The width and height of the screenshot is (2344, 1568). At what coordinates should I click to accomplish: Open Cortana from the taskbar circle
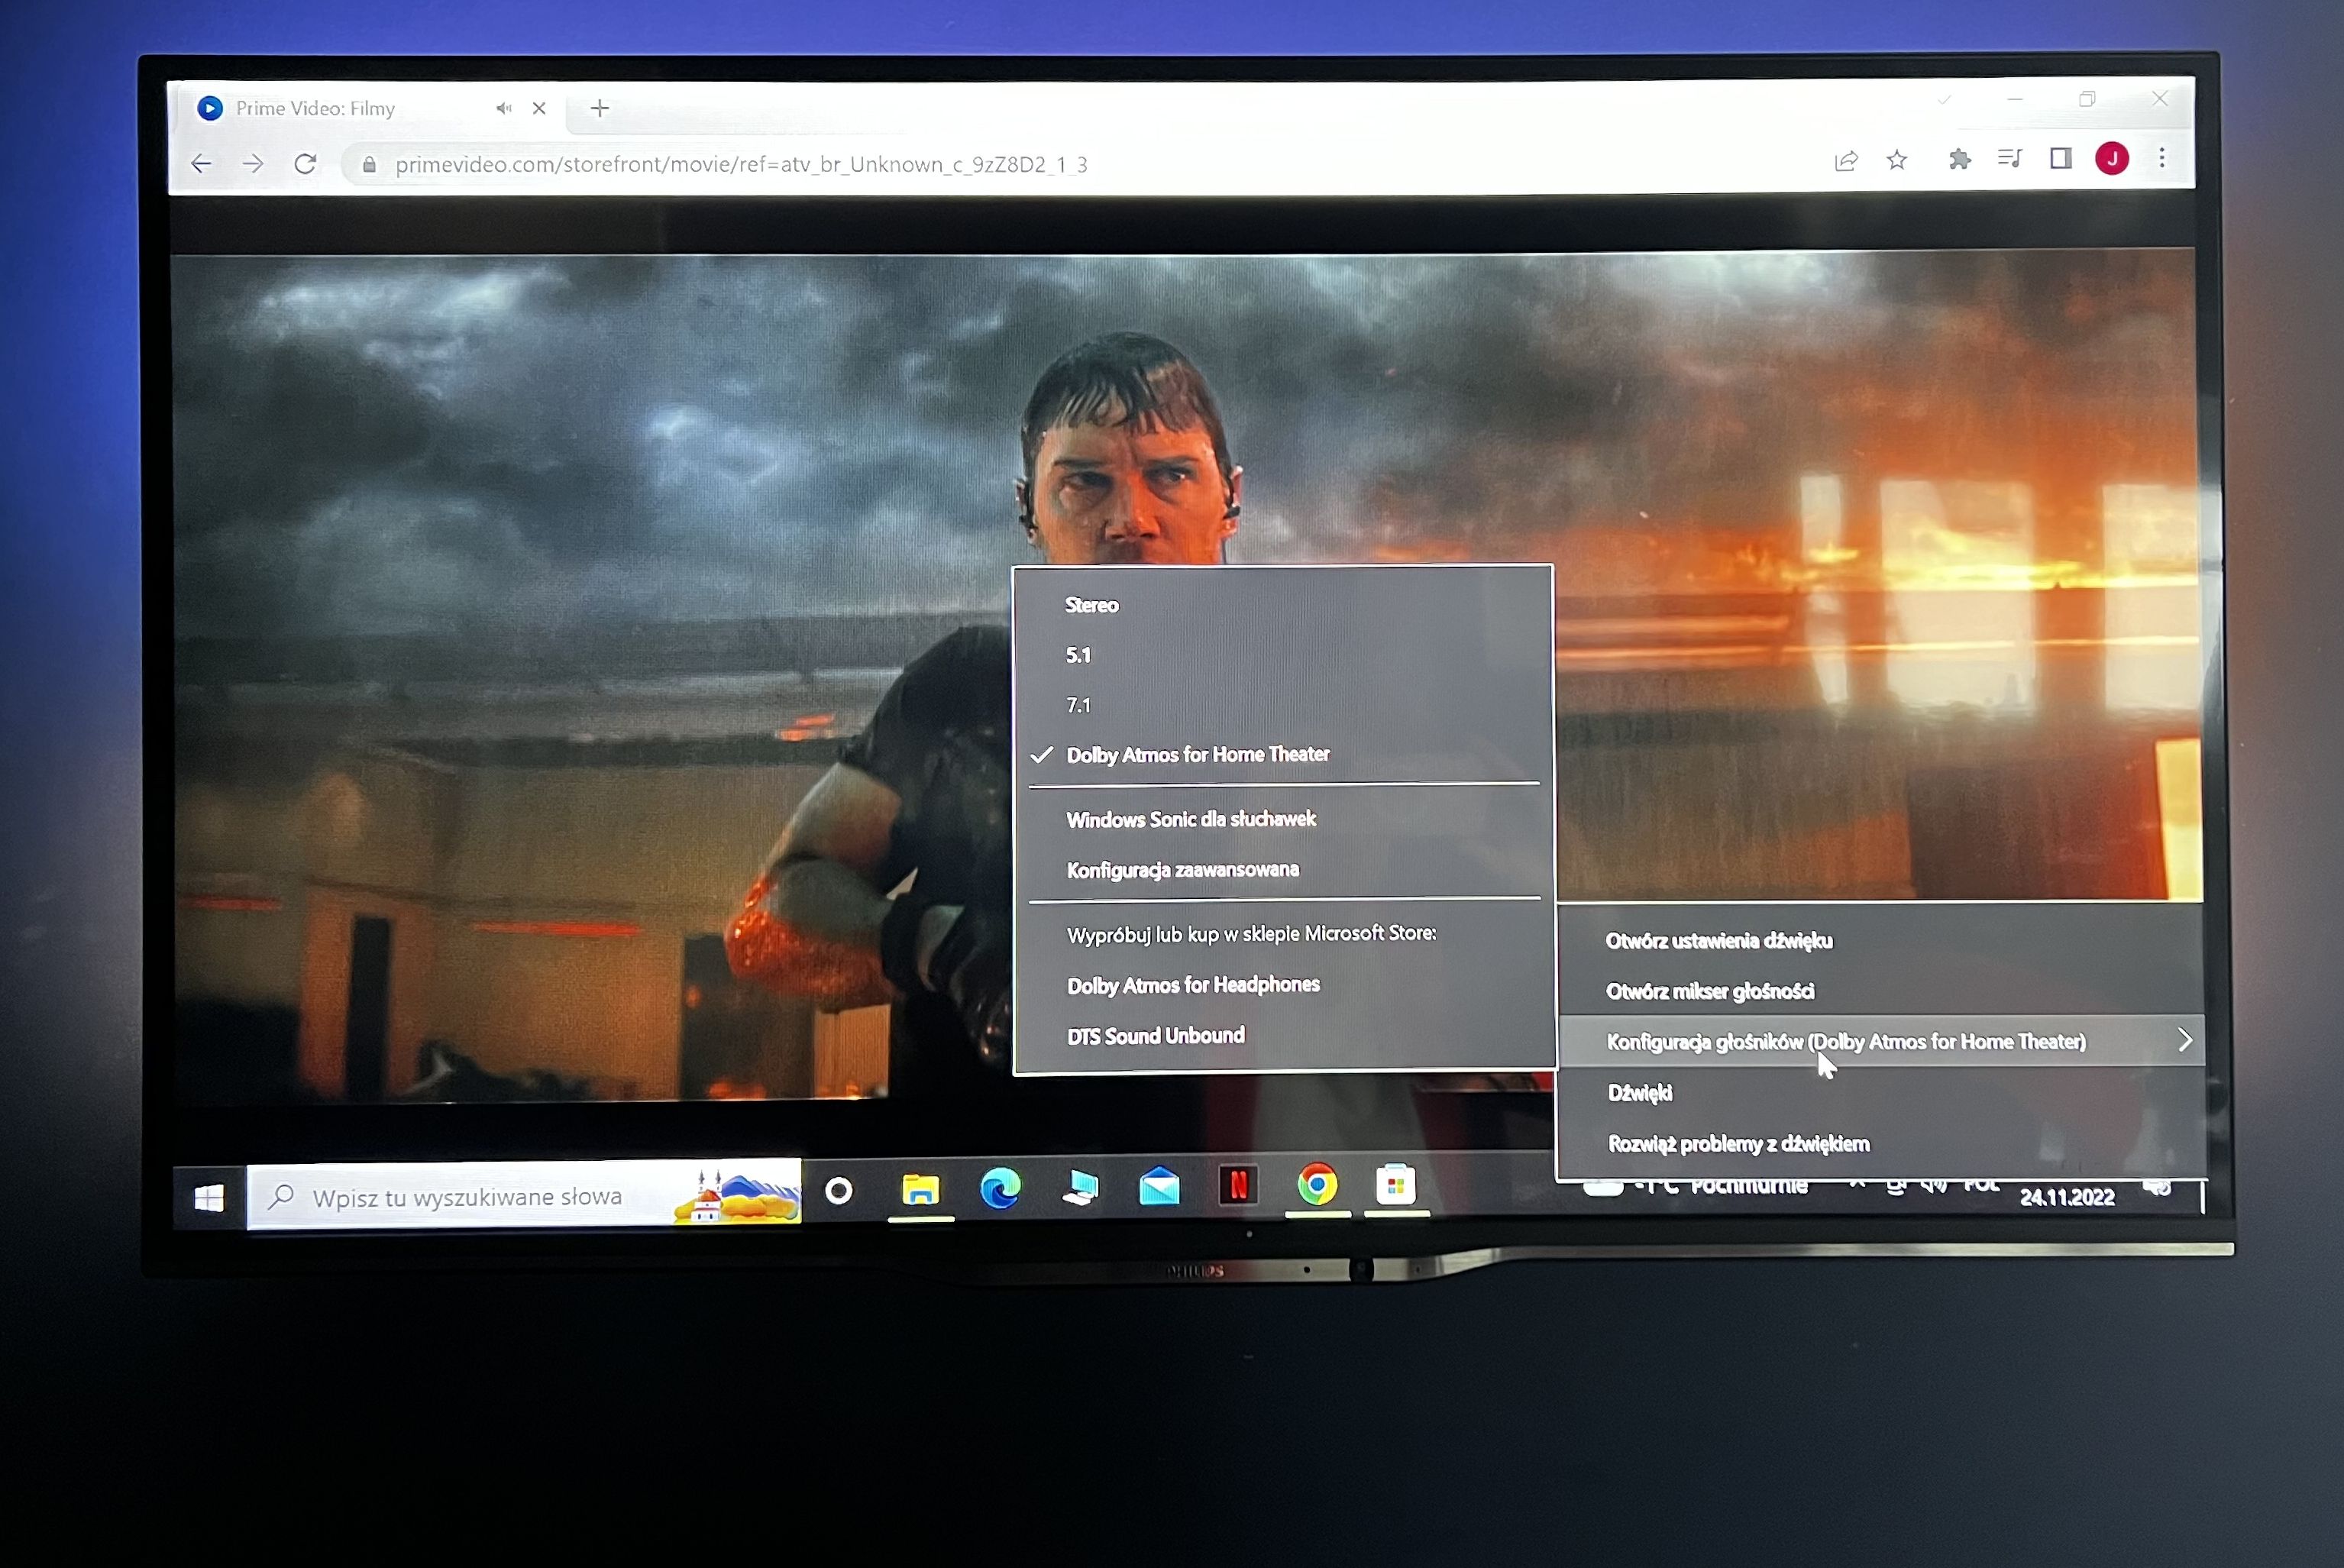[839, 1190]
